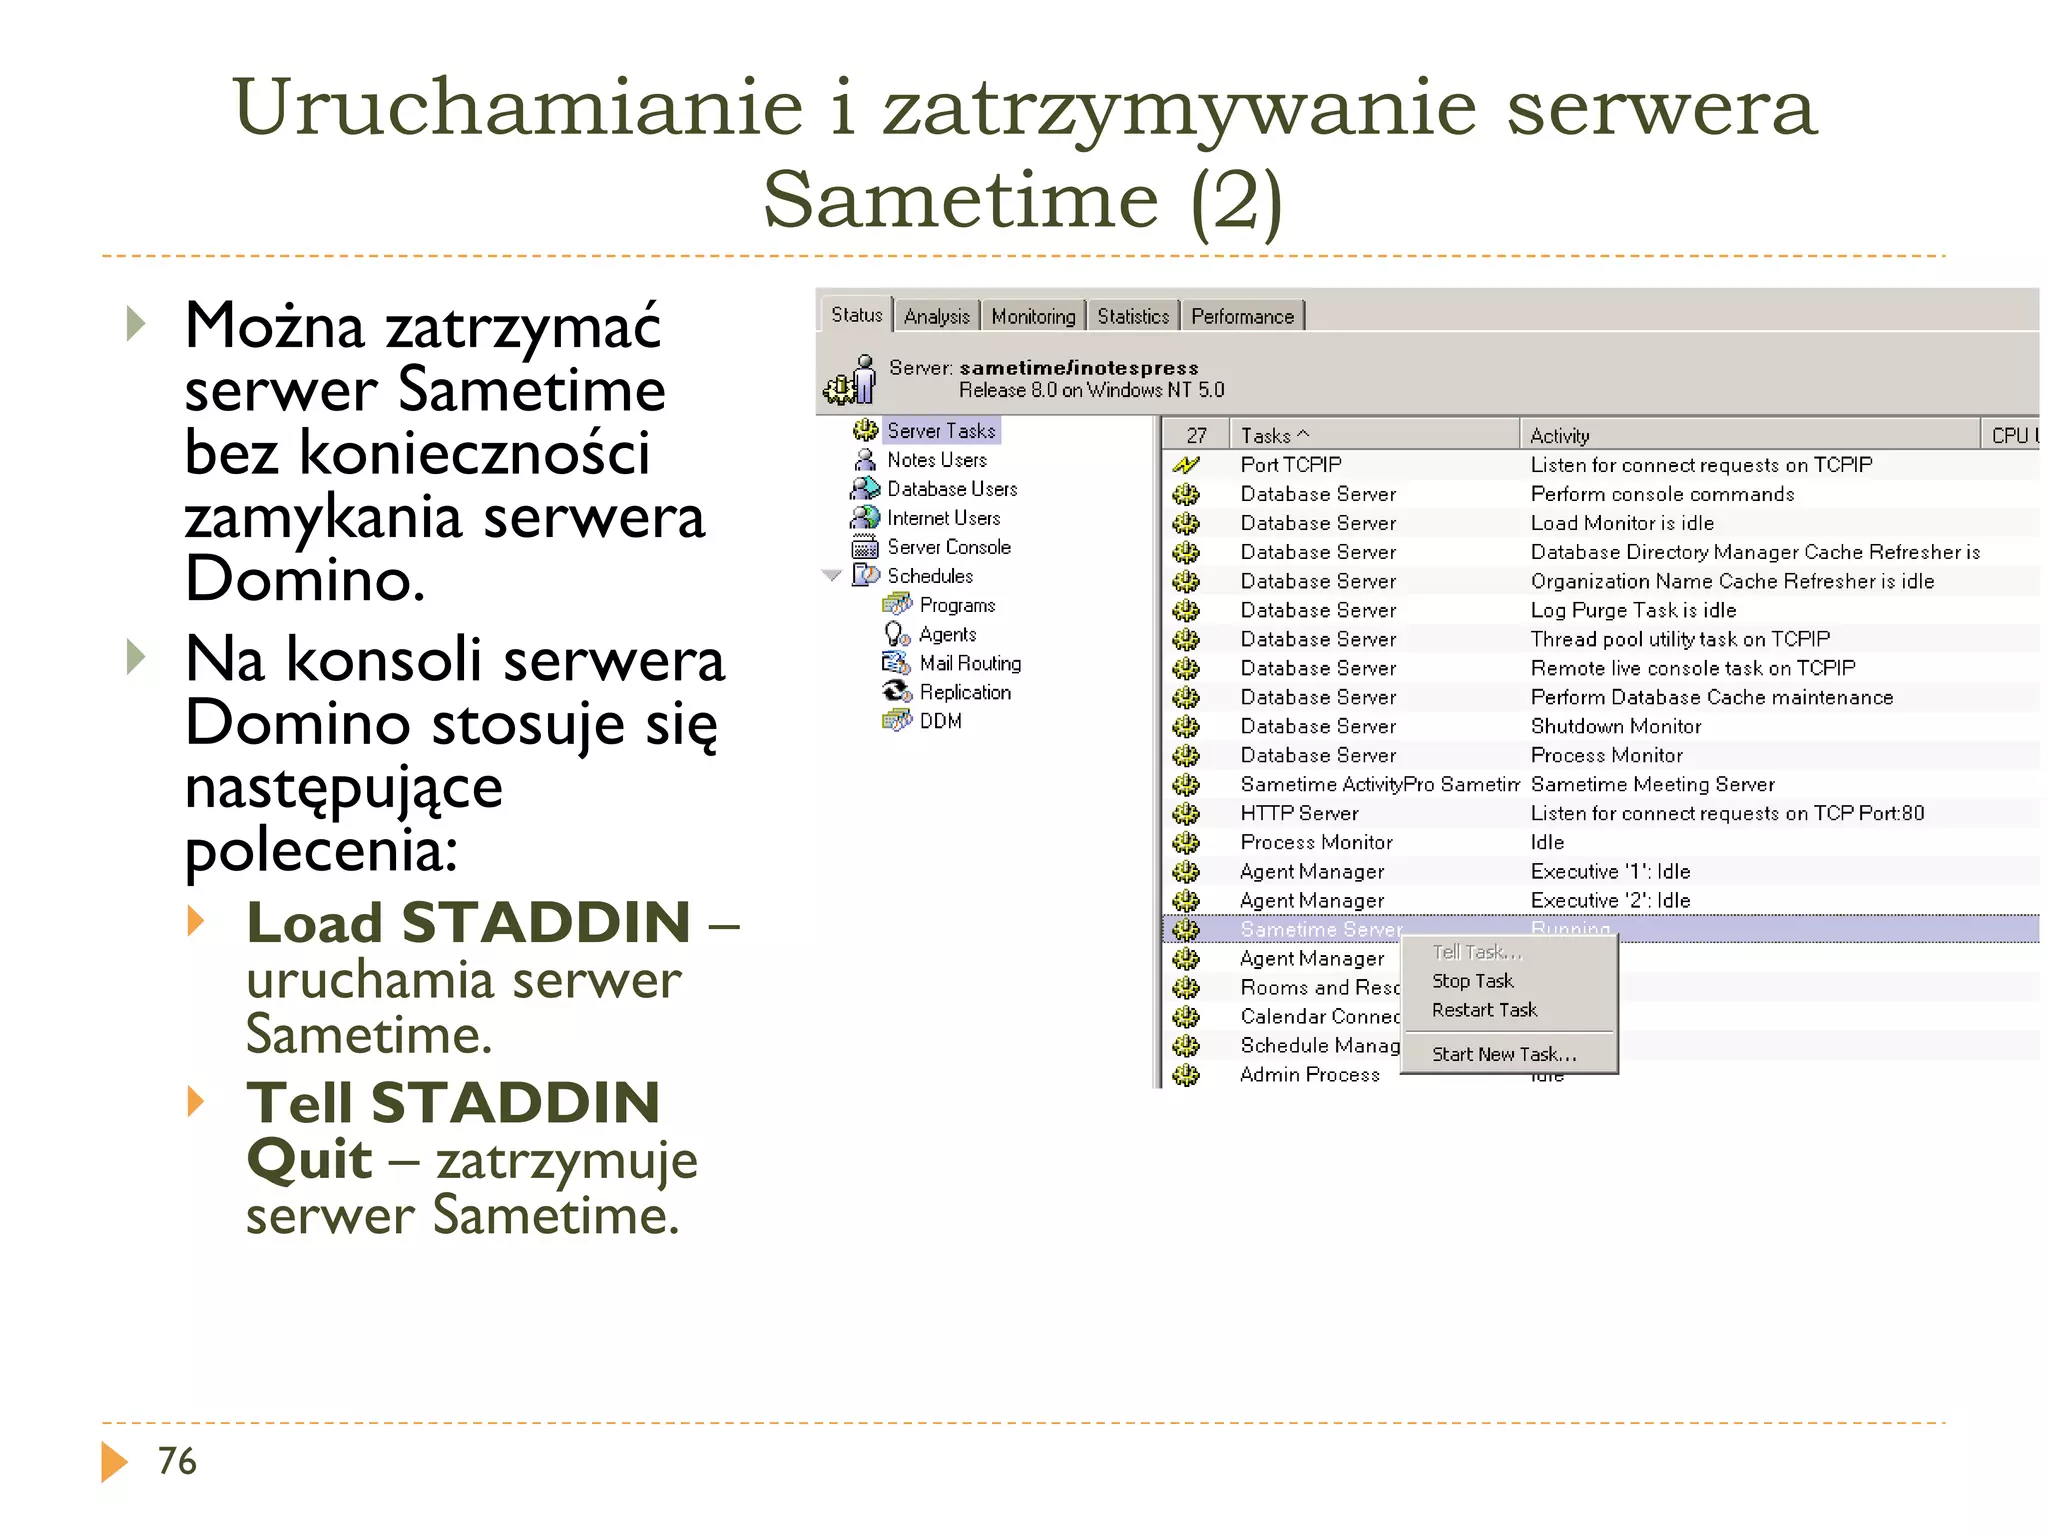
Task: Open Database Users in the tree
Action: click(952, 488)
